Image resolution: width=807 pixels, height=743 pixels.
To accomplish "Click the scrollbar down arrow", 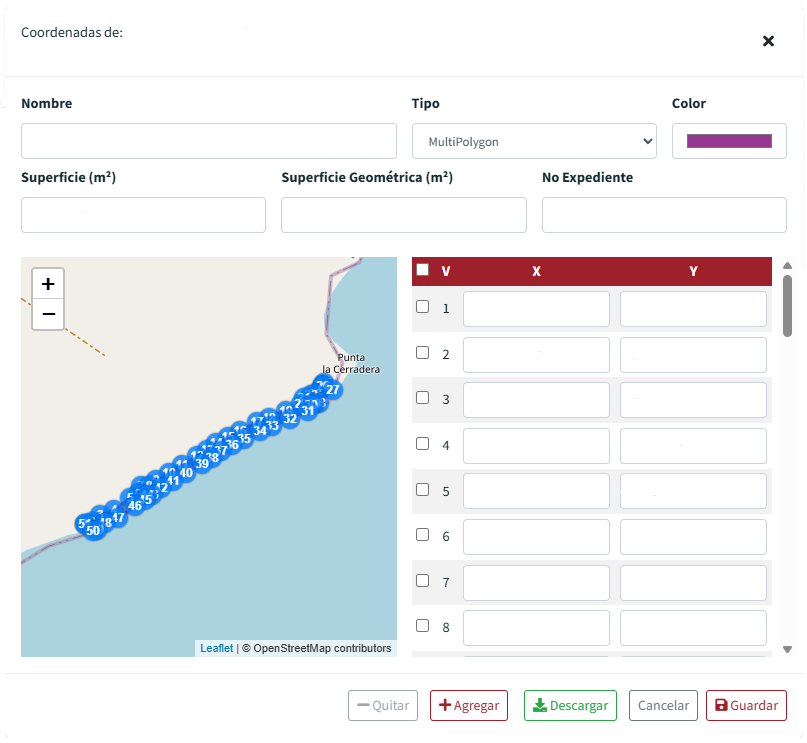I will pos(787,649).
